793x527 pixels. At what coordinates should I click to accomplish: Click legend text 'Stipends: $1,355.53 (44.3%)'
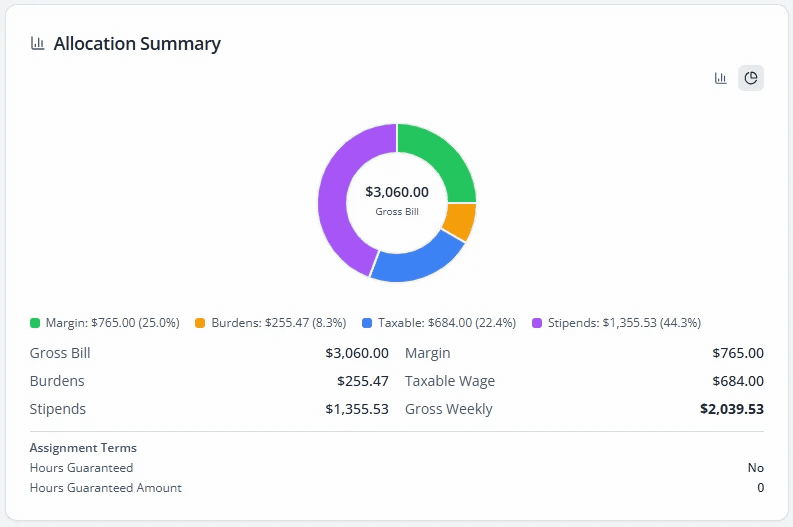pos(625,323)
